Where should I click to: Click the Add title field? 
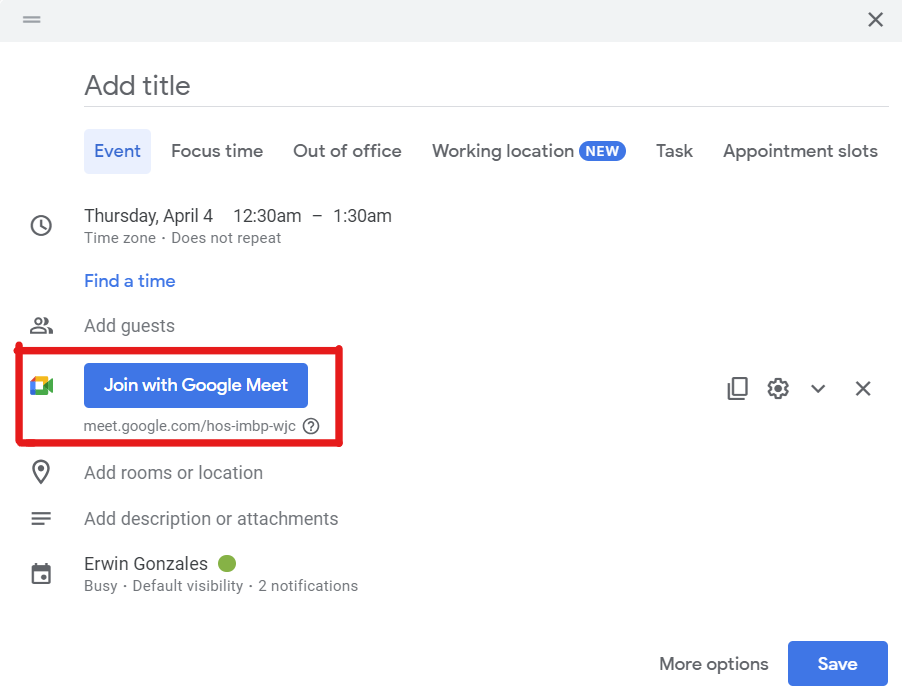coord(486,86)
